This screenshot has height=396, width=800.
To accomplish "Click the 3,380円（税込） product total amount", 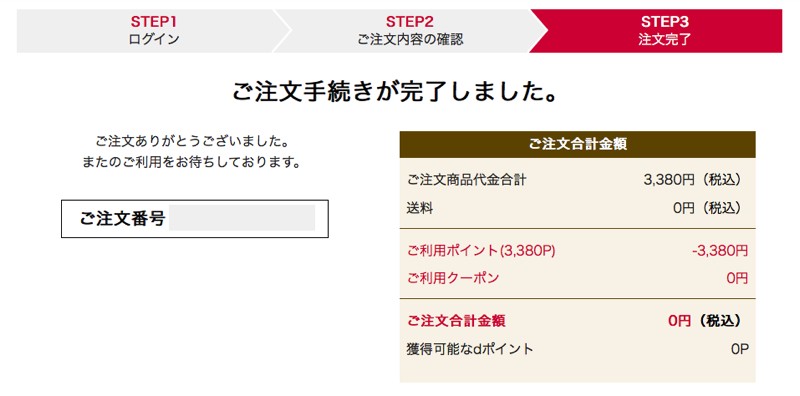I will pos(692,180).
